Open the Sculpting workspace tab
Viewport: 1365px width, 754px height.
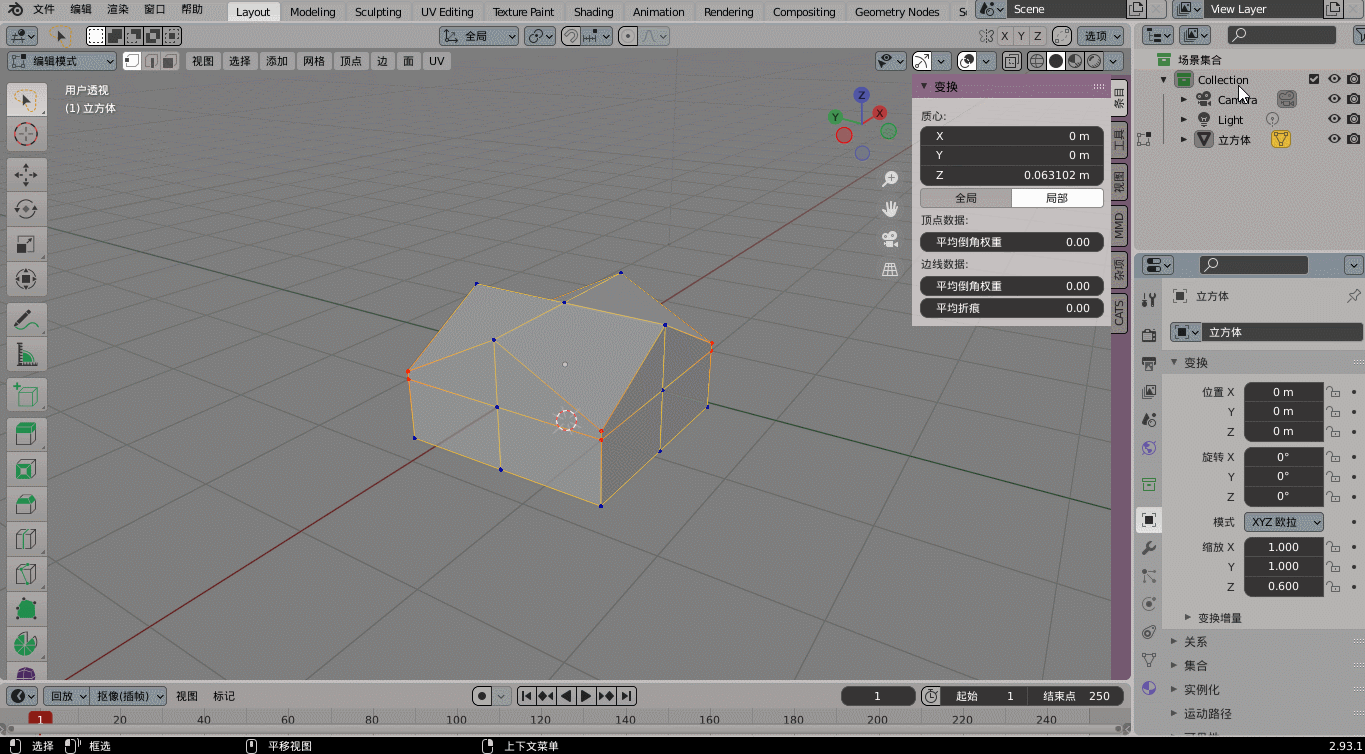378,12
